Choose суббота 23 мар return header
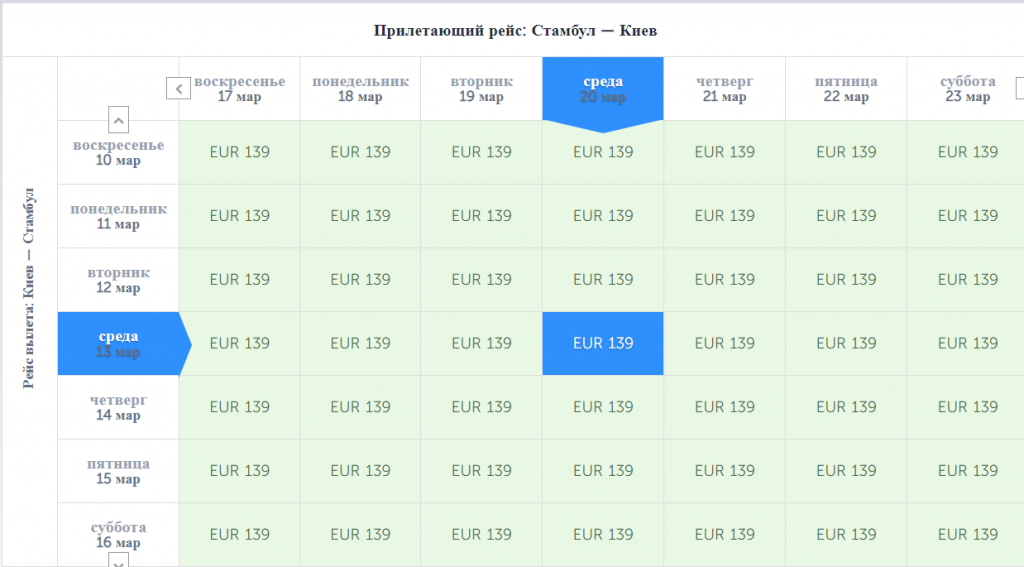 [966, 89]
